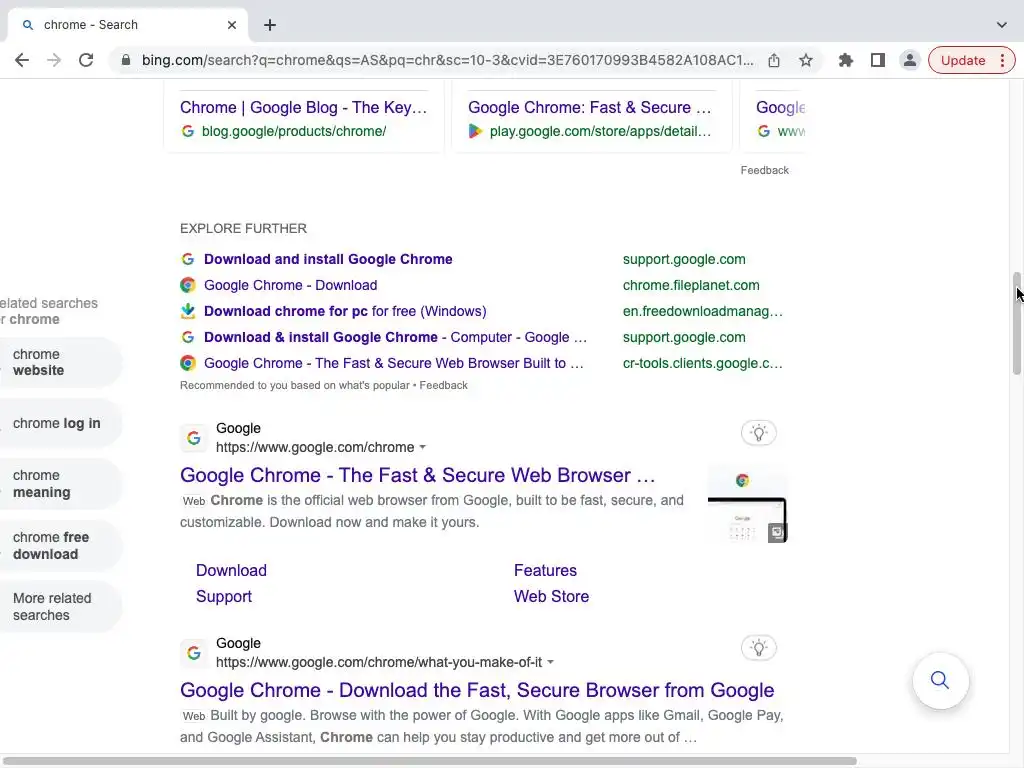Screen dimensions: 1024x768
Task: Open the Chrome result thumbnail image
Action: click(747, 504)
